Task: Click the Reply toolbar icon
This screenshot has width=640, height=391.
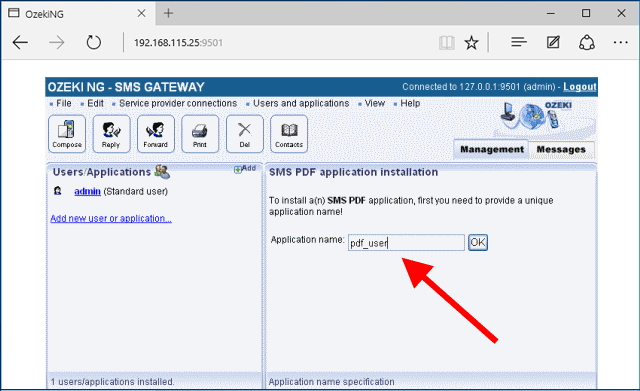Action: tap(111, 134)
